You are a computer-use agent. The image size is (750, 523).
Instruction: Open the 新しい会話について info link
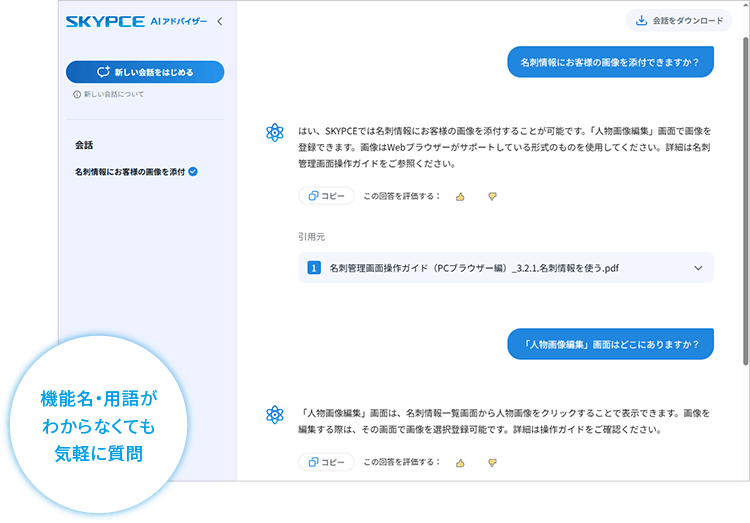click(109, 94)
